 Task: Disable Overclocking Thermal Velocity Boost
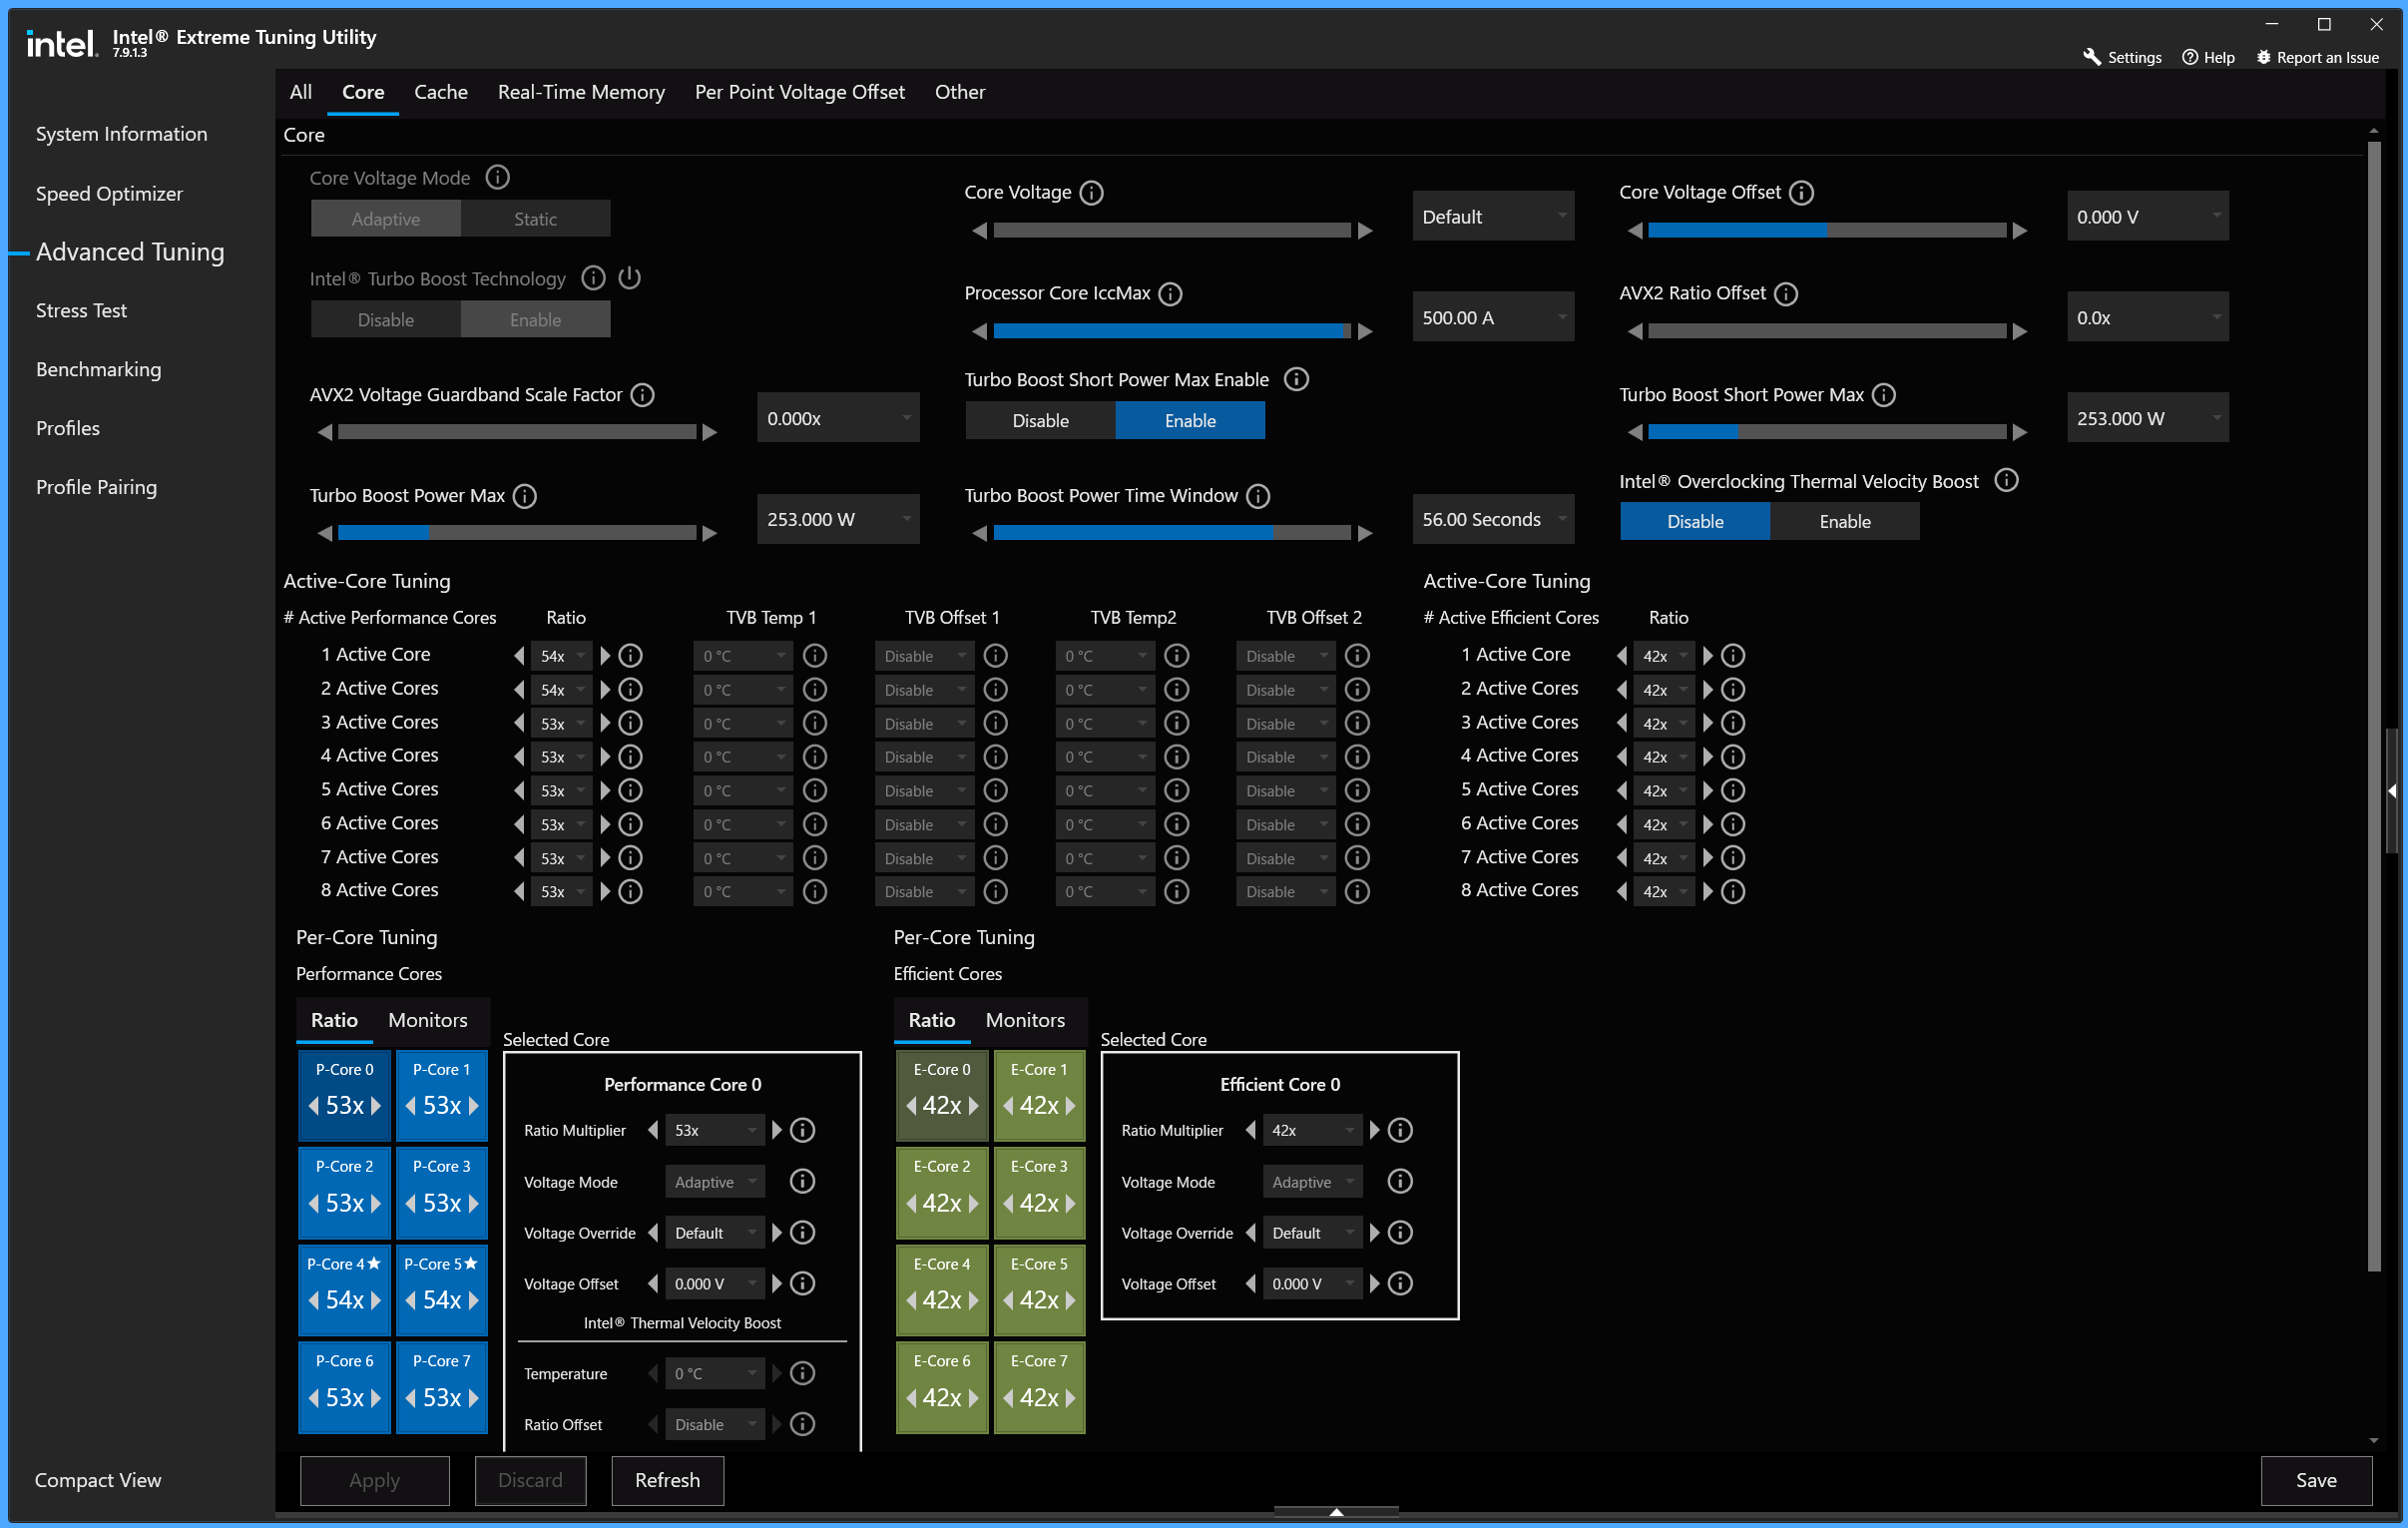point(1695,521)
